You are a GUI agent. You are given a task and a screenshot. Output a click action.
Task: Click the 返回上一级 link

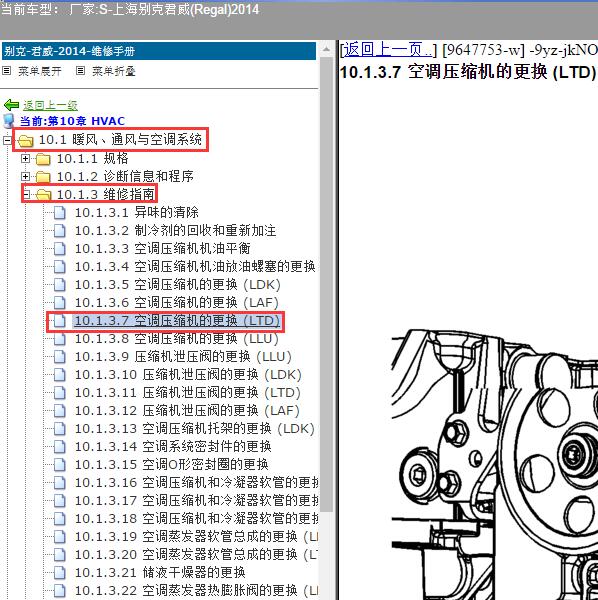(x=50, y=105)
